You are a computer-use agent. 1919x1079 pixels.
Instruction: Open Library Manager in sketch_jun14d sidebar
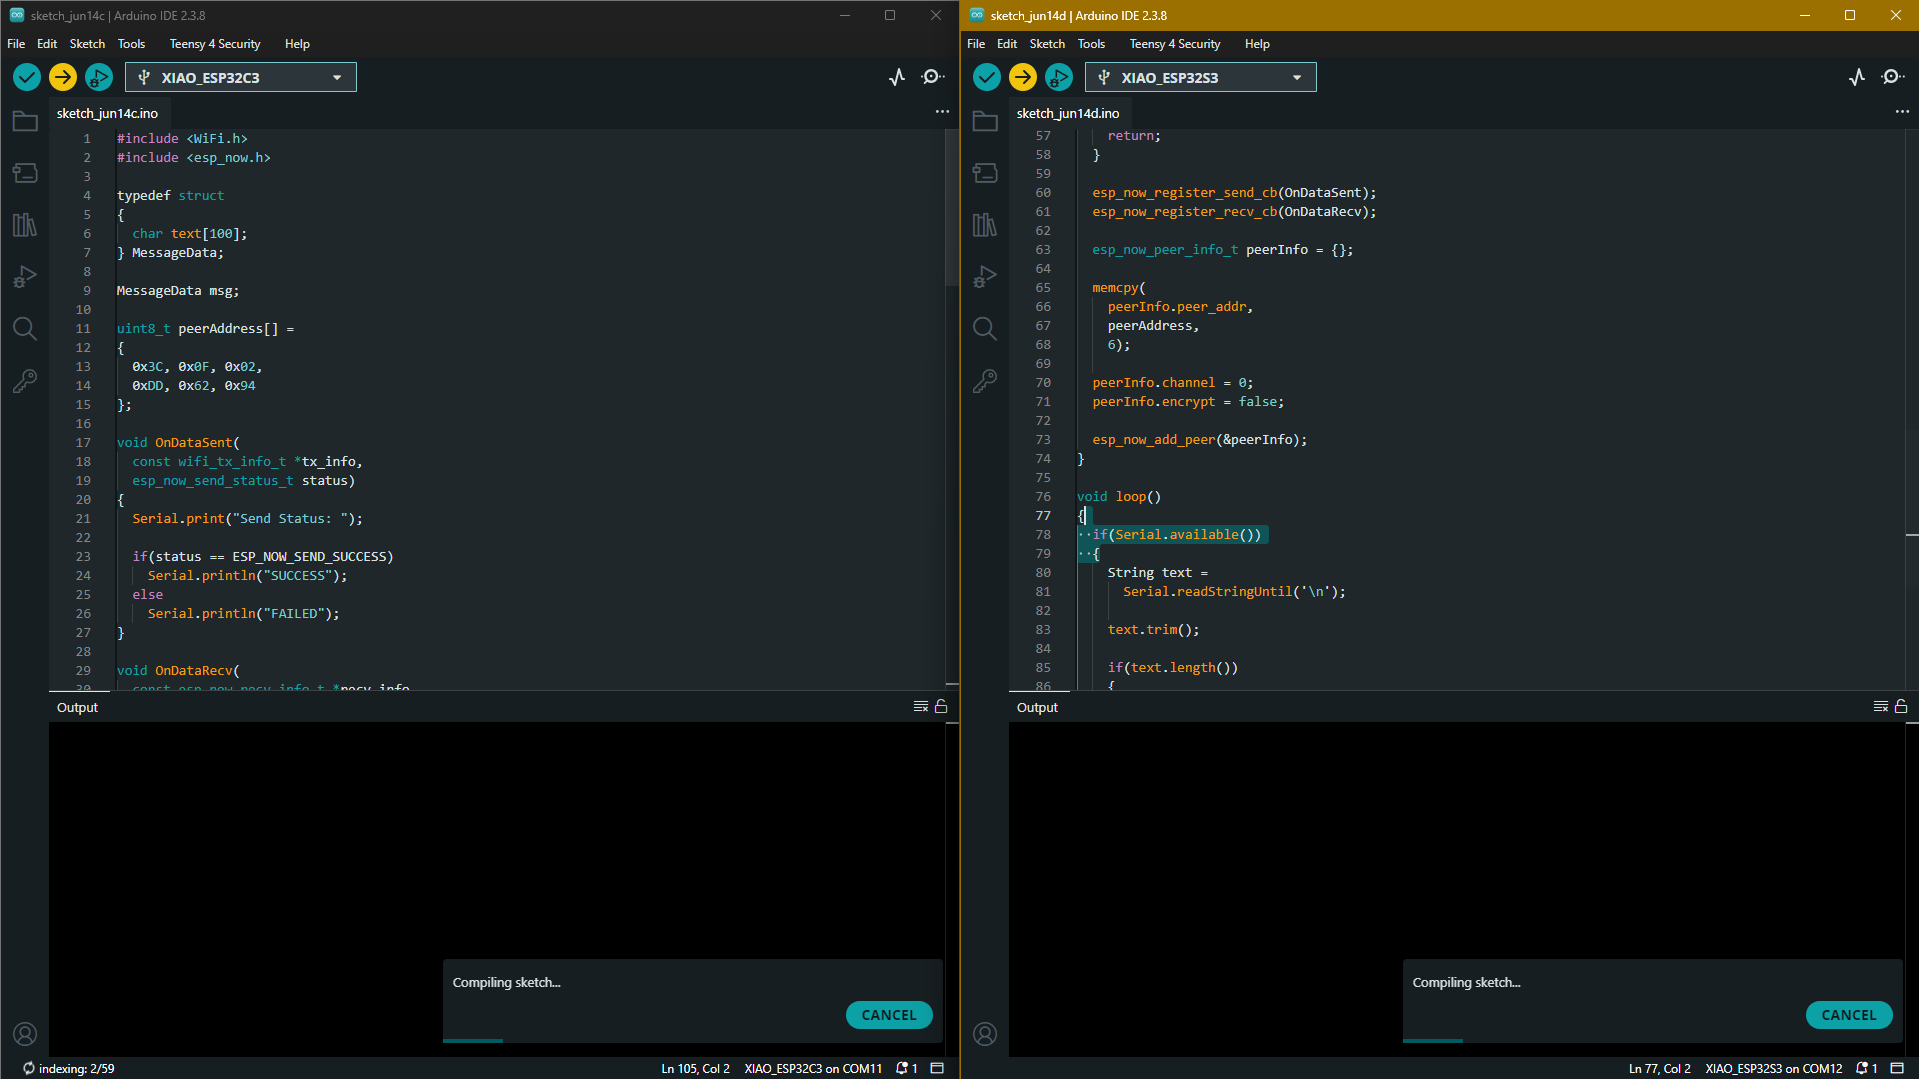(985, 225)
